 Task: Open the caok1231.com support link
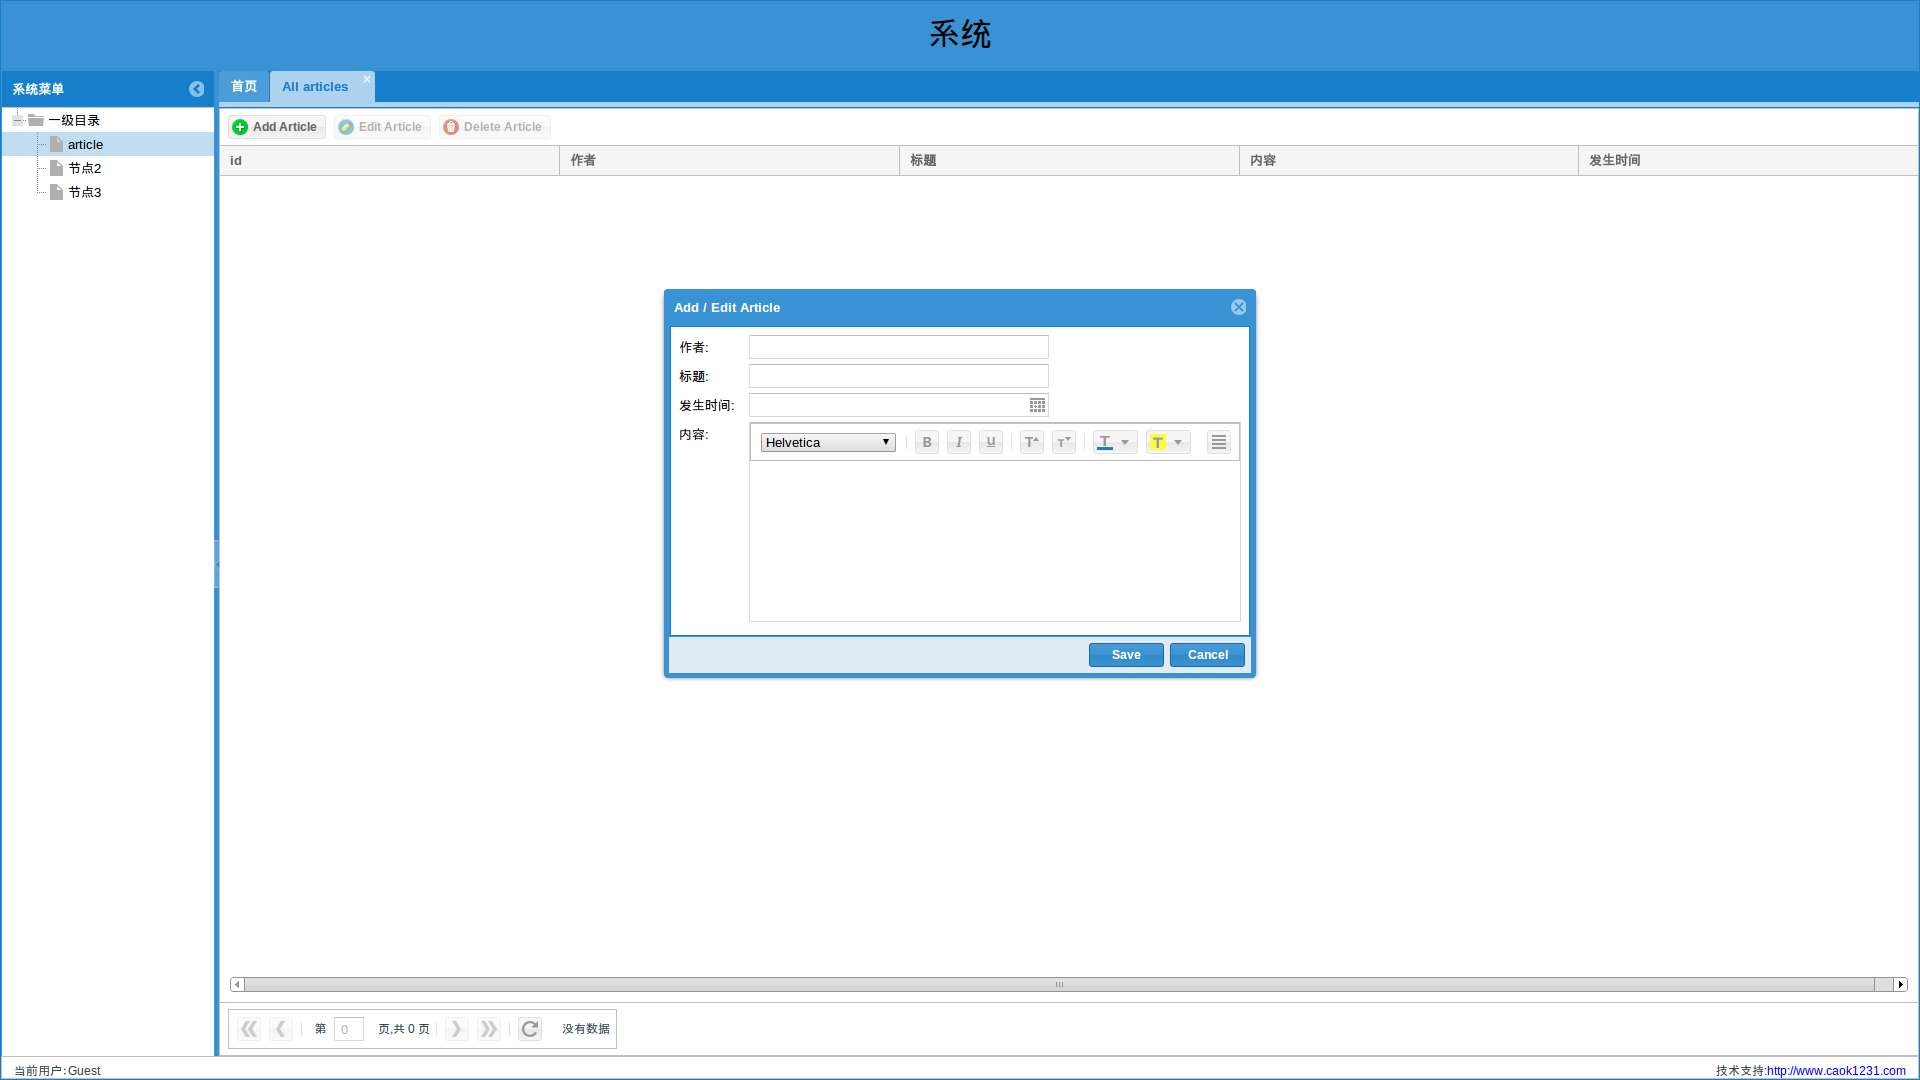[1836, 1070]
